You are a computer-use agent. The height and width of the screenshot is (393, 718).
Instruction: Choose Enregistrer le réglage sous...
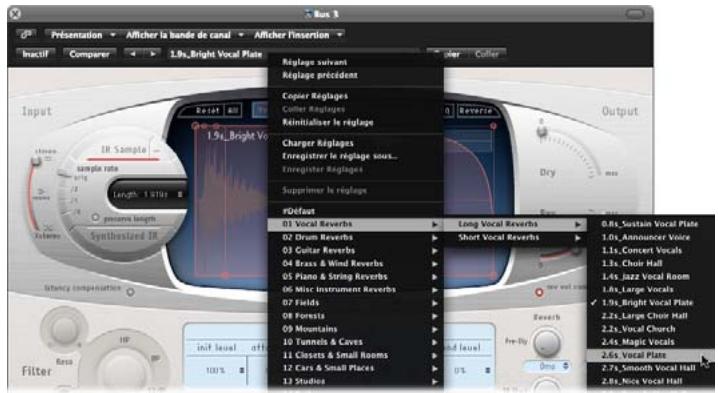[x=355, y=156]
